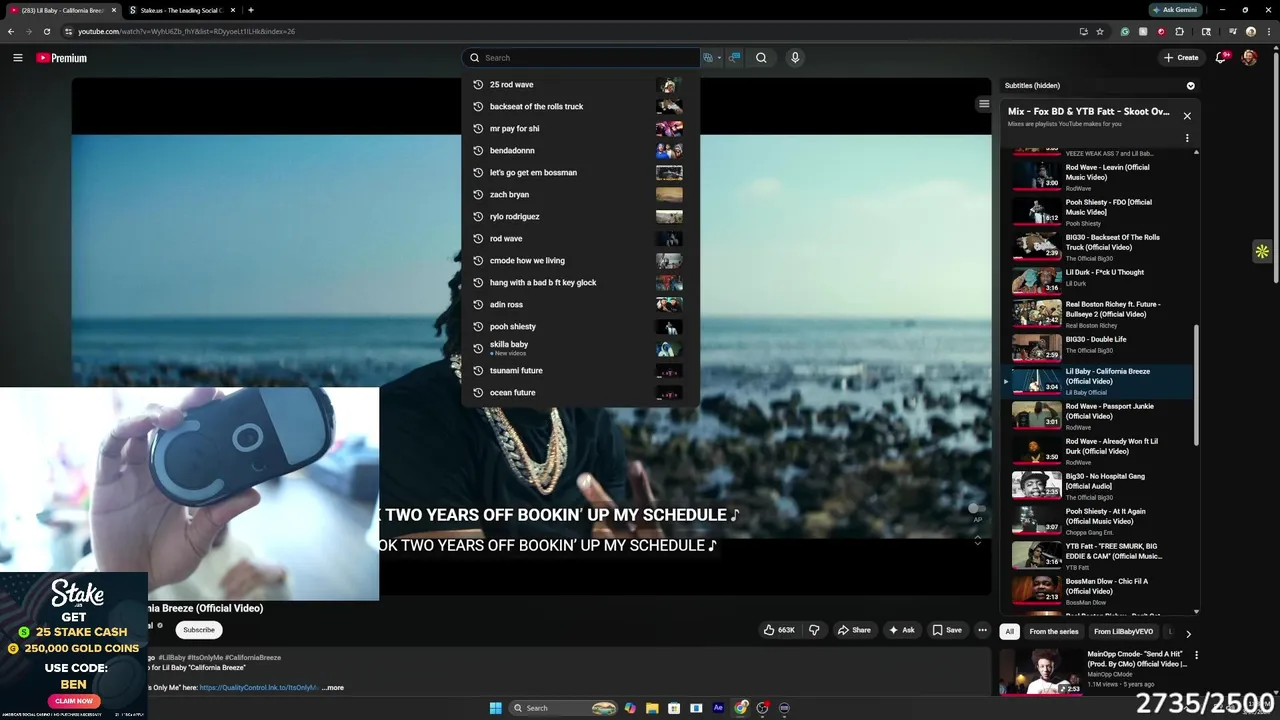Image resolution: width=1280 pixels, height=720 pixels.
Task: Play Lil Durk - F*ck U Thought from playlist
Action: tap(1098, 278)
